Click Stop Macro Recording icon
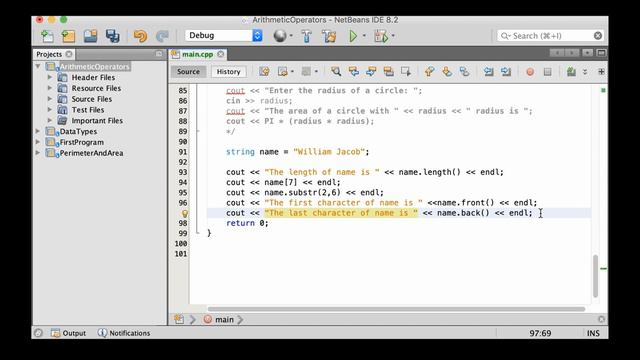 coord(547,72)
